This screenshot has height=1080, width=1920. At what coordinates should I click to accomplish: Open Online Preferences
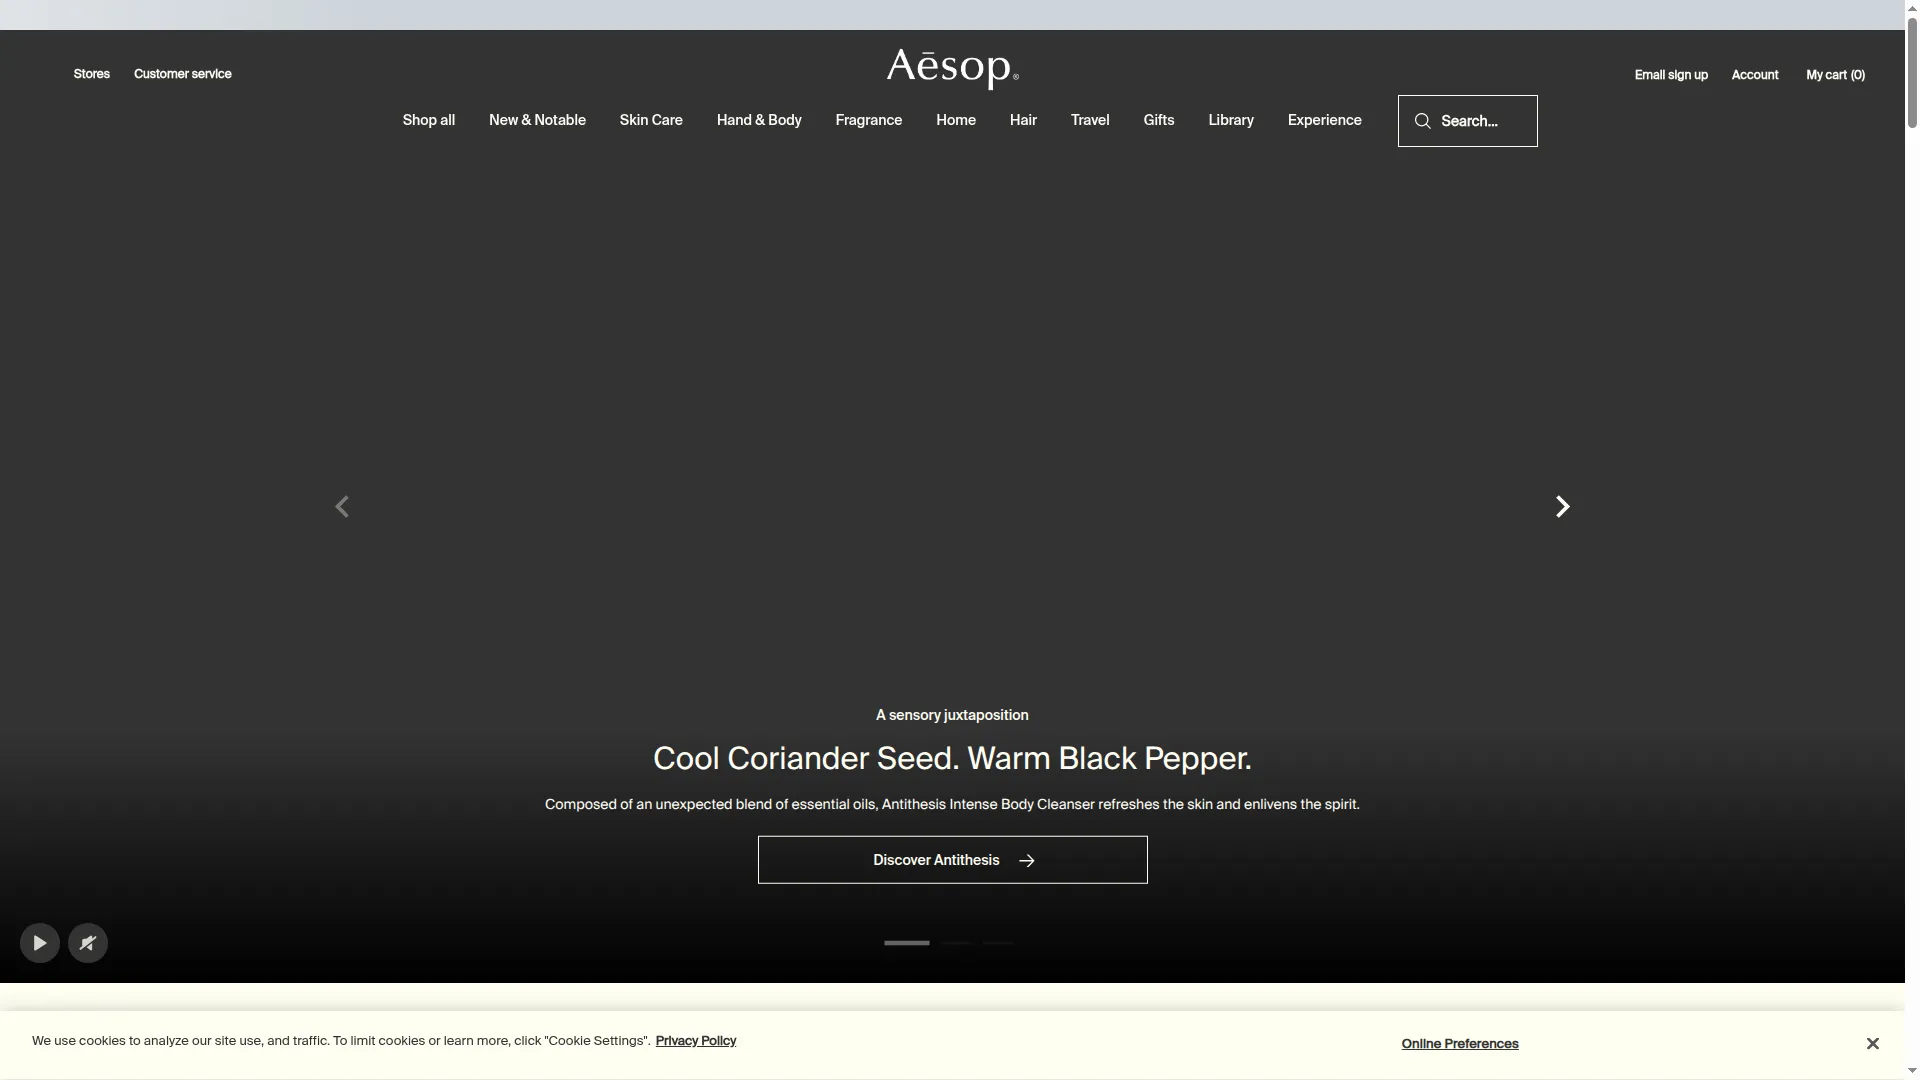tap(1460, 1044)
